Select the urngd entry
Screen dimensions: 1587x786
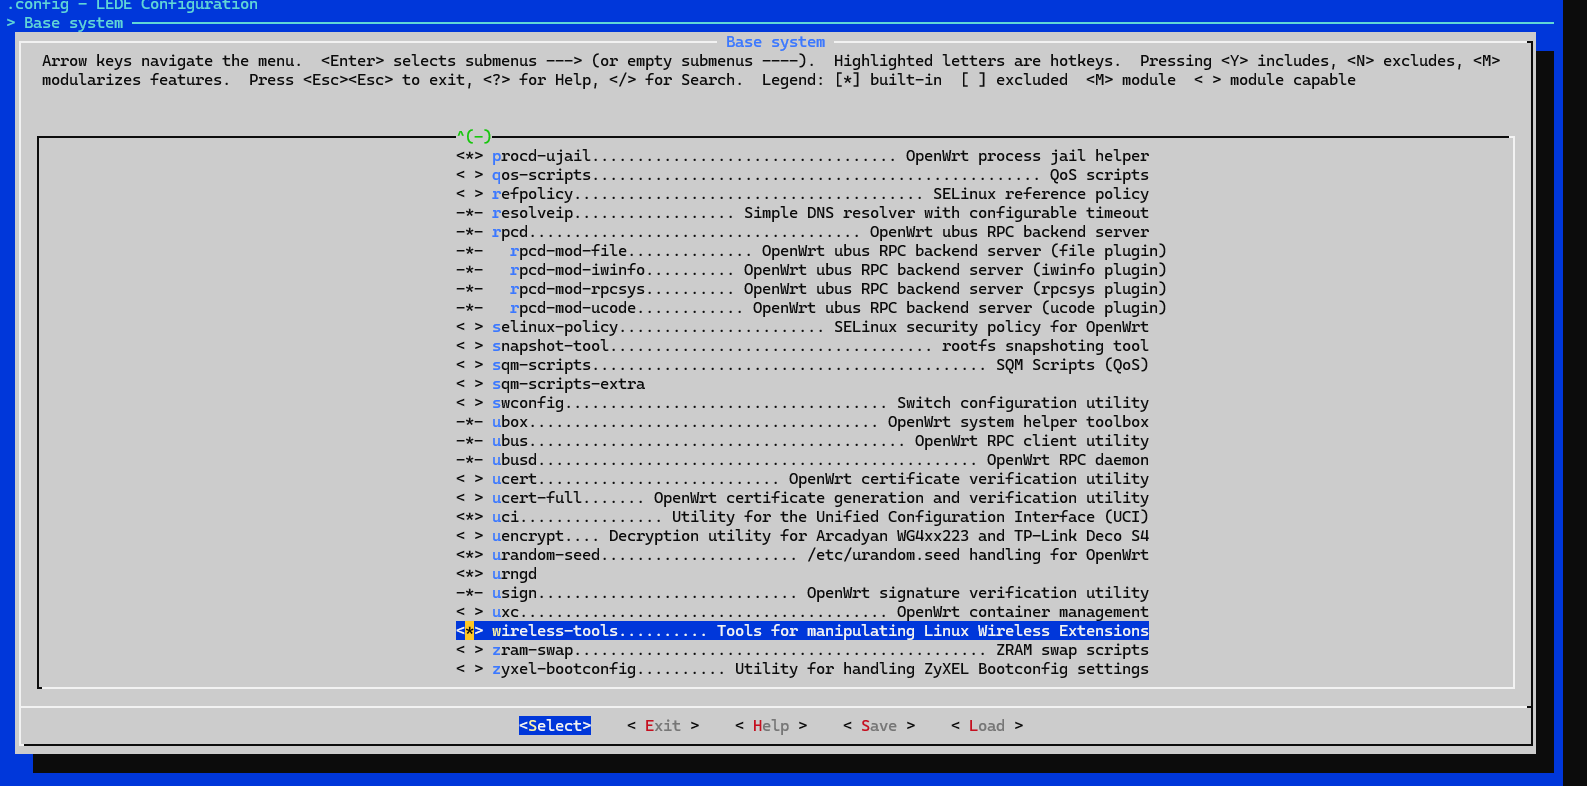point(497,574)
